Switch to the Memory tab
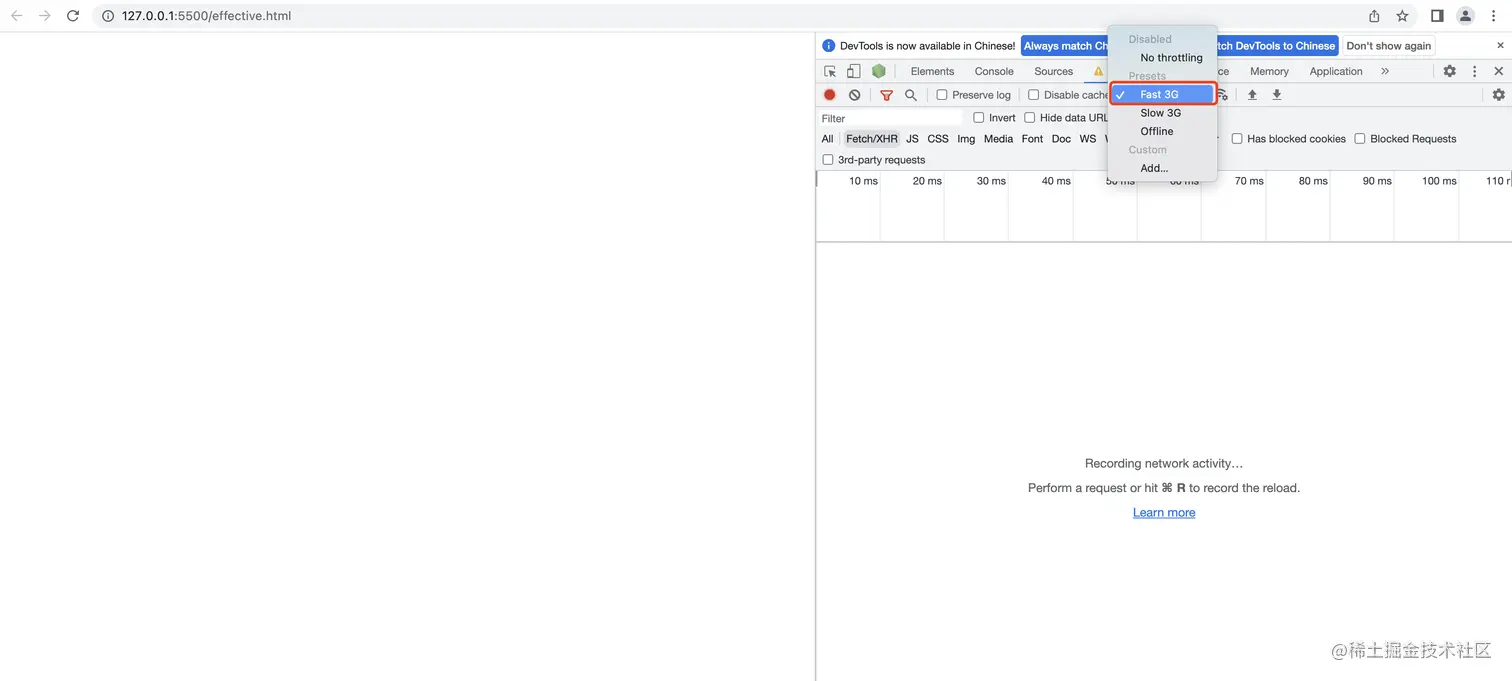1512x681 pixels. pyautogui.click(x=1269, y=71)
